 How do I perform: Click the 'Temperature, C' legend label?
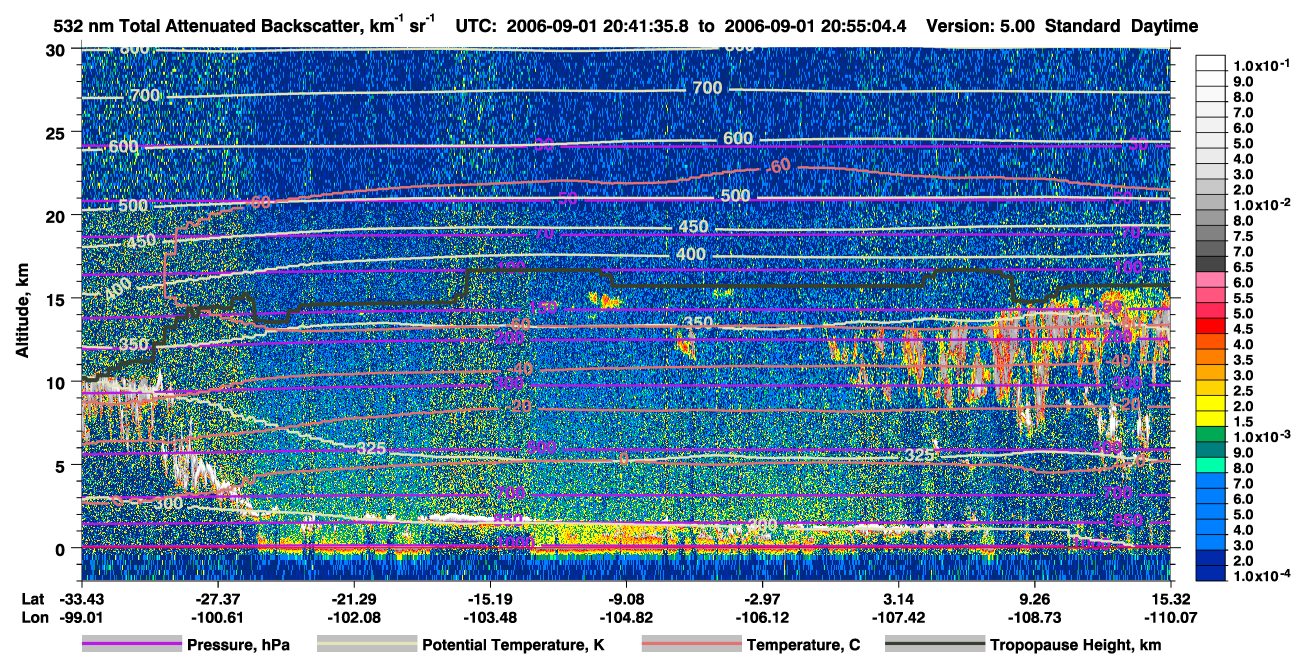pos(803,645)
